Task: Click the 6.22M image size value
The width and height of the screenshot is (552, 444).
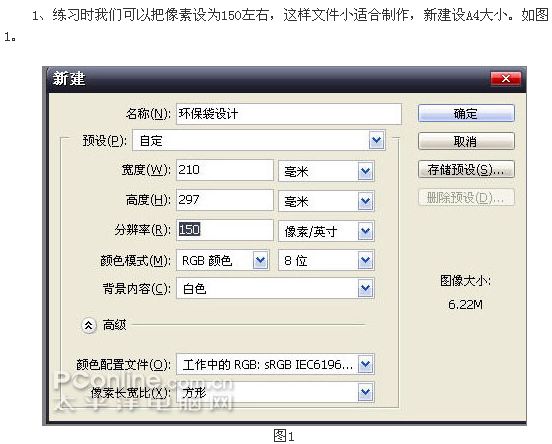Action: click(x=465, y=305)
